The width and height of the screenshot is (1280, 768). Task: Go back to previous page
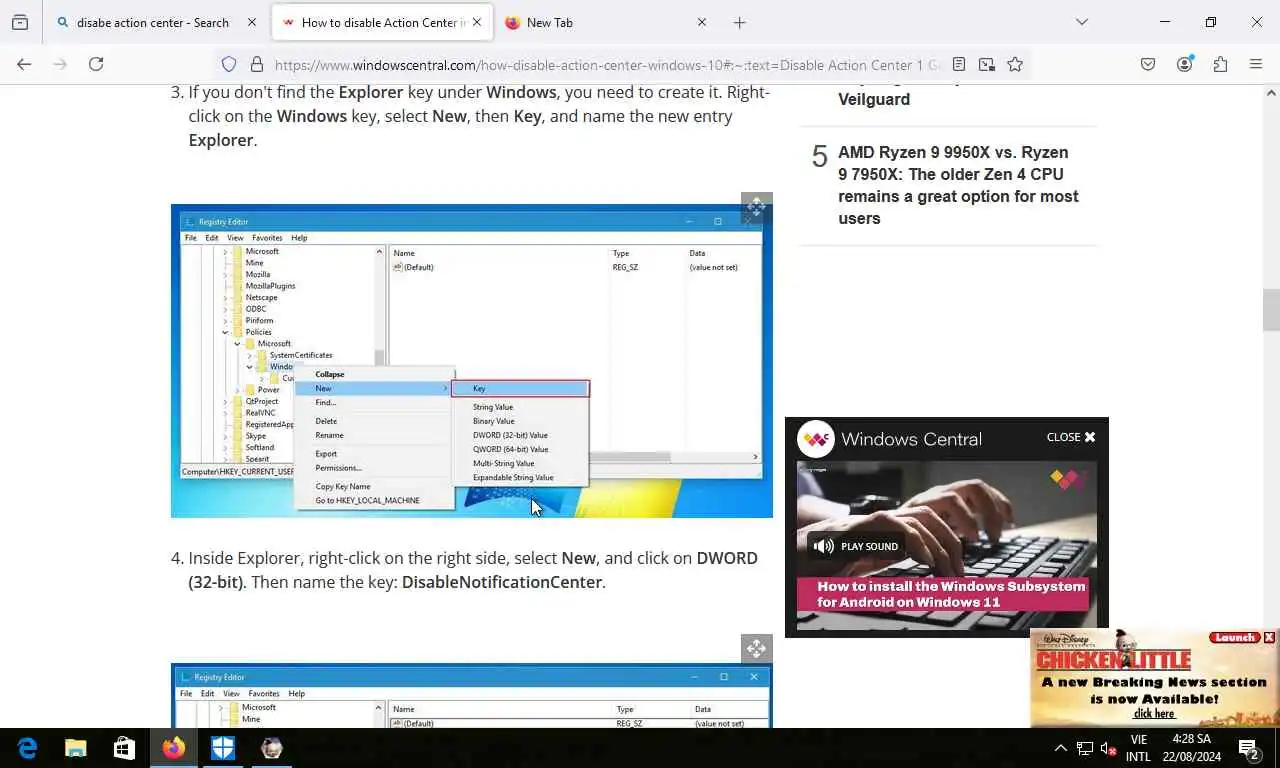[24, 64]
